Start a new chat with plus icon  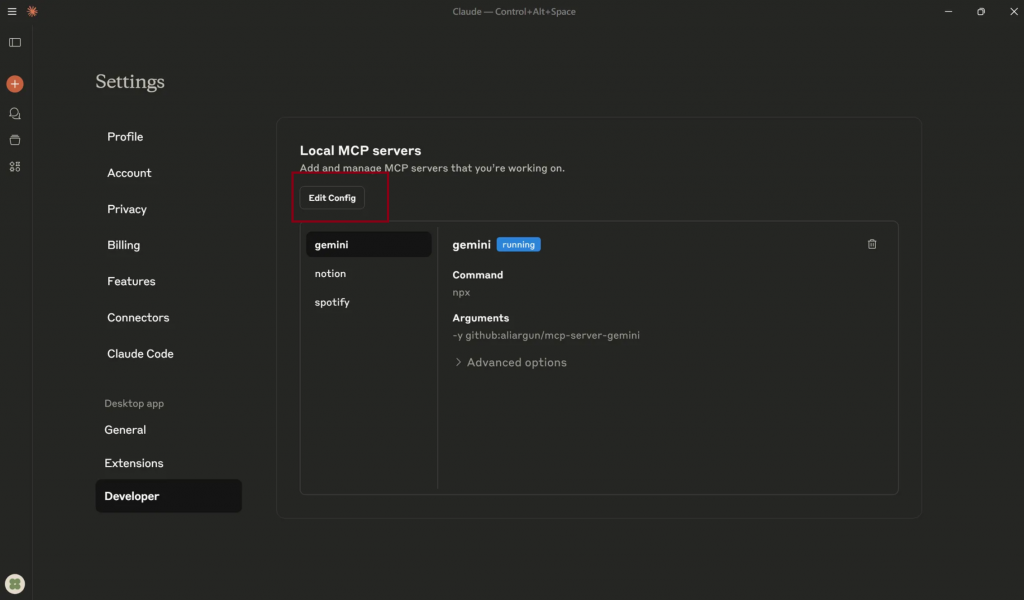pos(14,84)
